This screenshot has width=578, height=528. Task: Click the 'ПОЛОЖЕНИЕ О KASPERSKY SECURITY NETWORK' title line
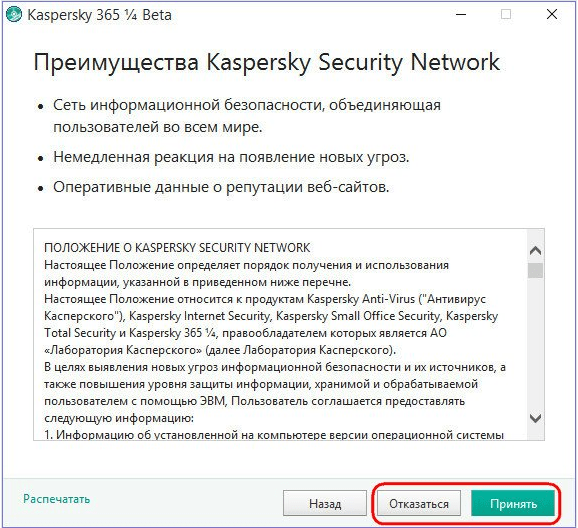(x=177, y=248)
